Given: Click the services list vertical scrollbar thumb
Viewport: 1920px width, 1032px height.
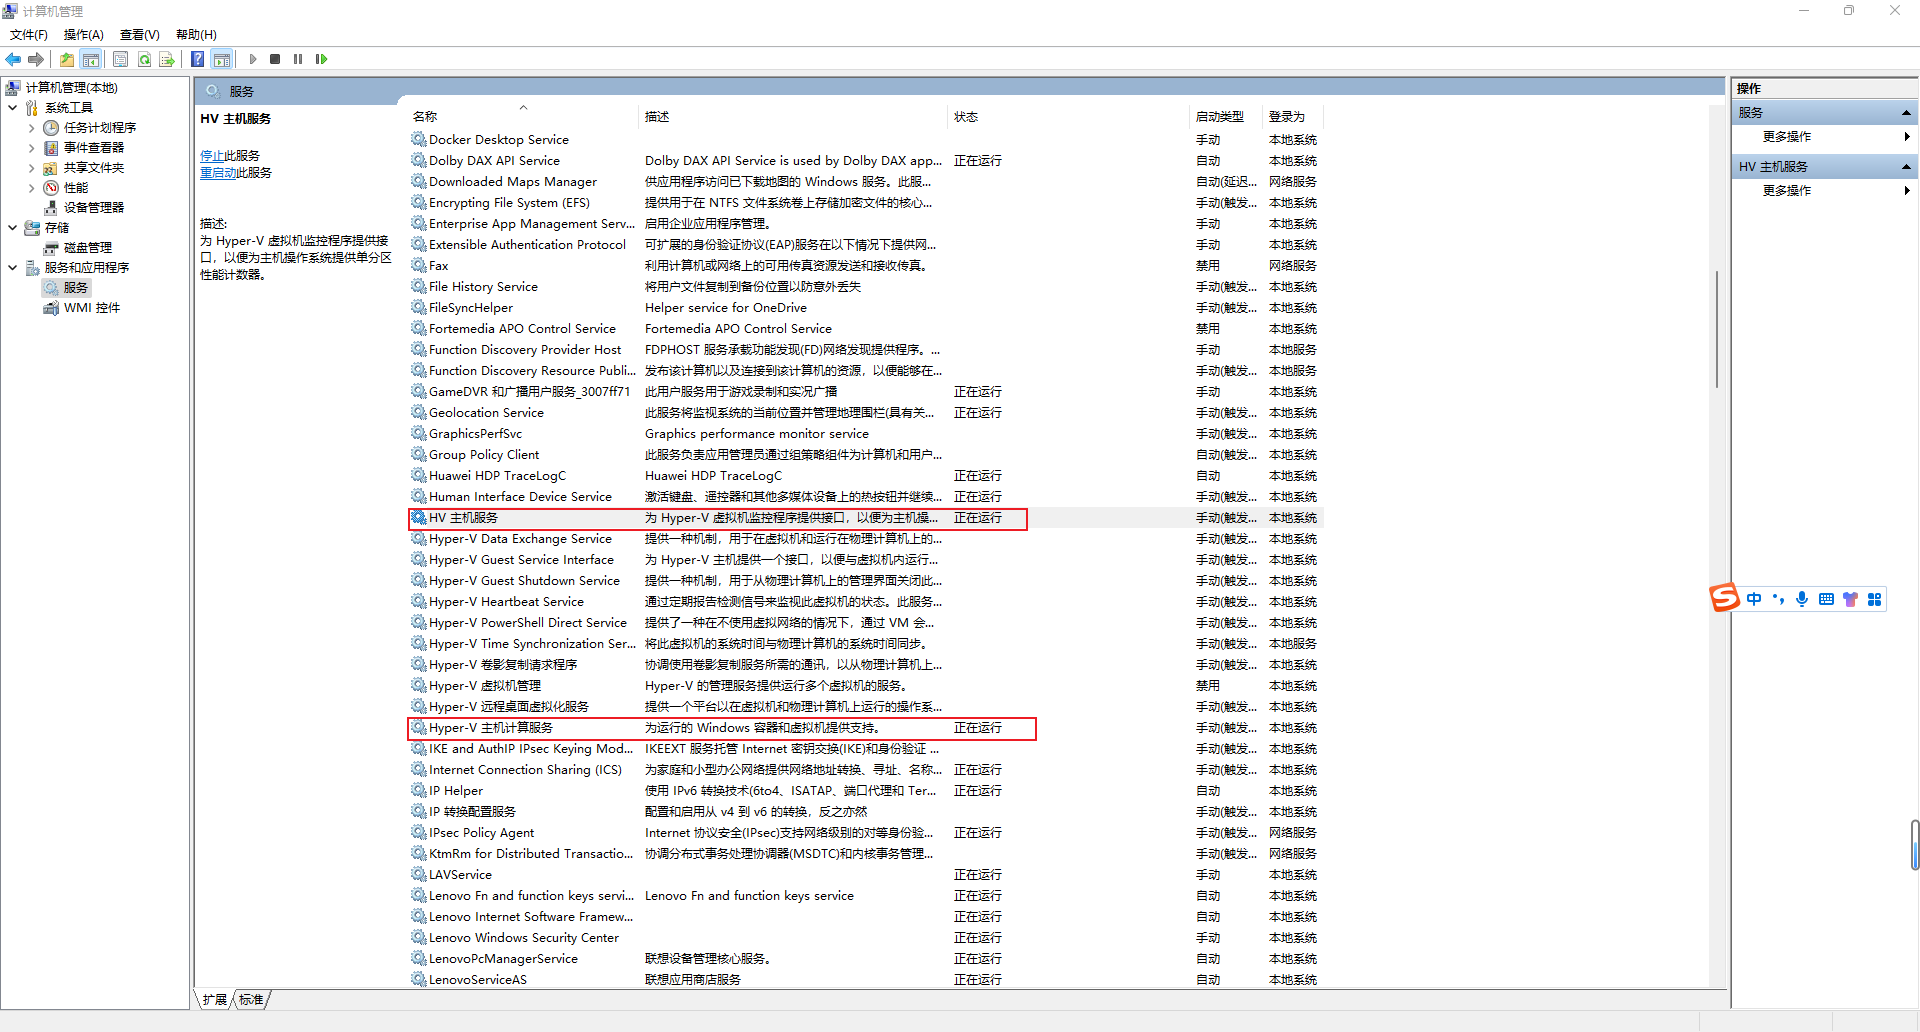Looking at the screenshot, I should 1717,329.
